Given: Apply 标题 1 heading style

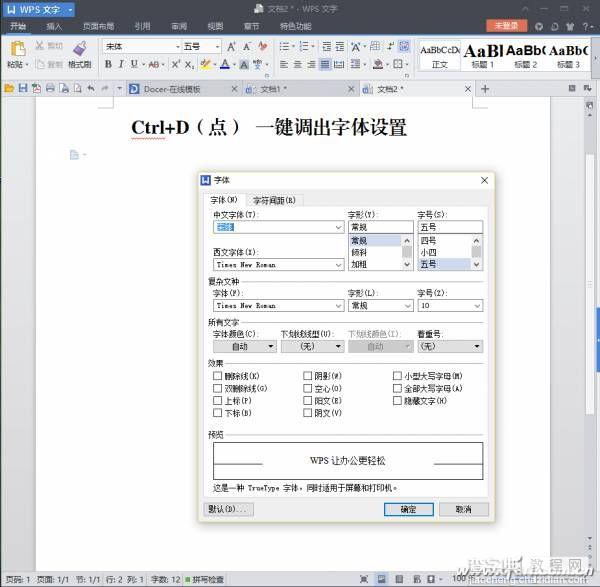Looking at the screenshot, I should point(483,56).
